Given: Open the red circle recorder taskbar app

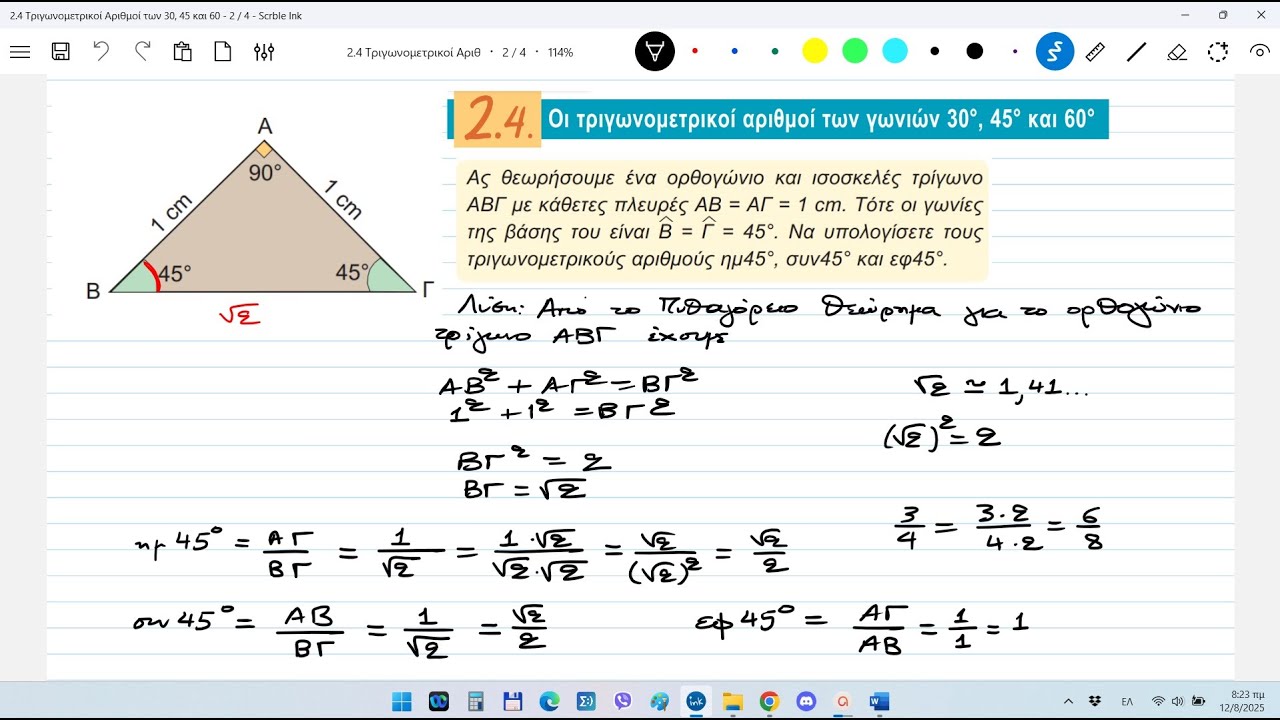Looking at the screenshot, I should coord(843,701).
